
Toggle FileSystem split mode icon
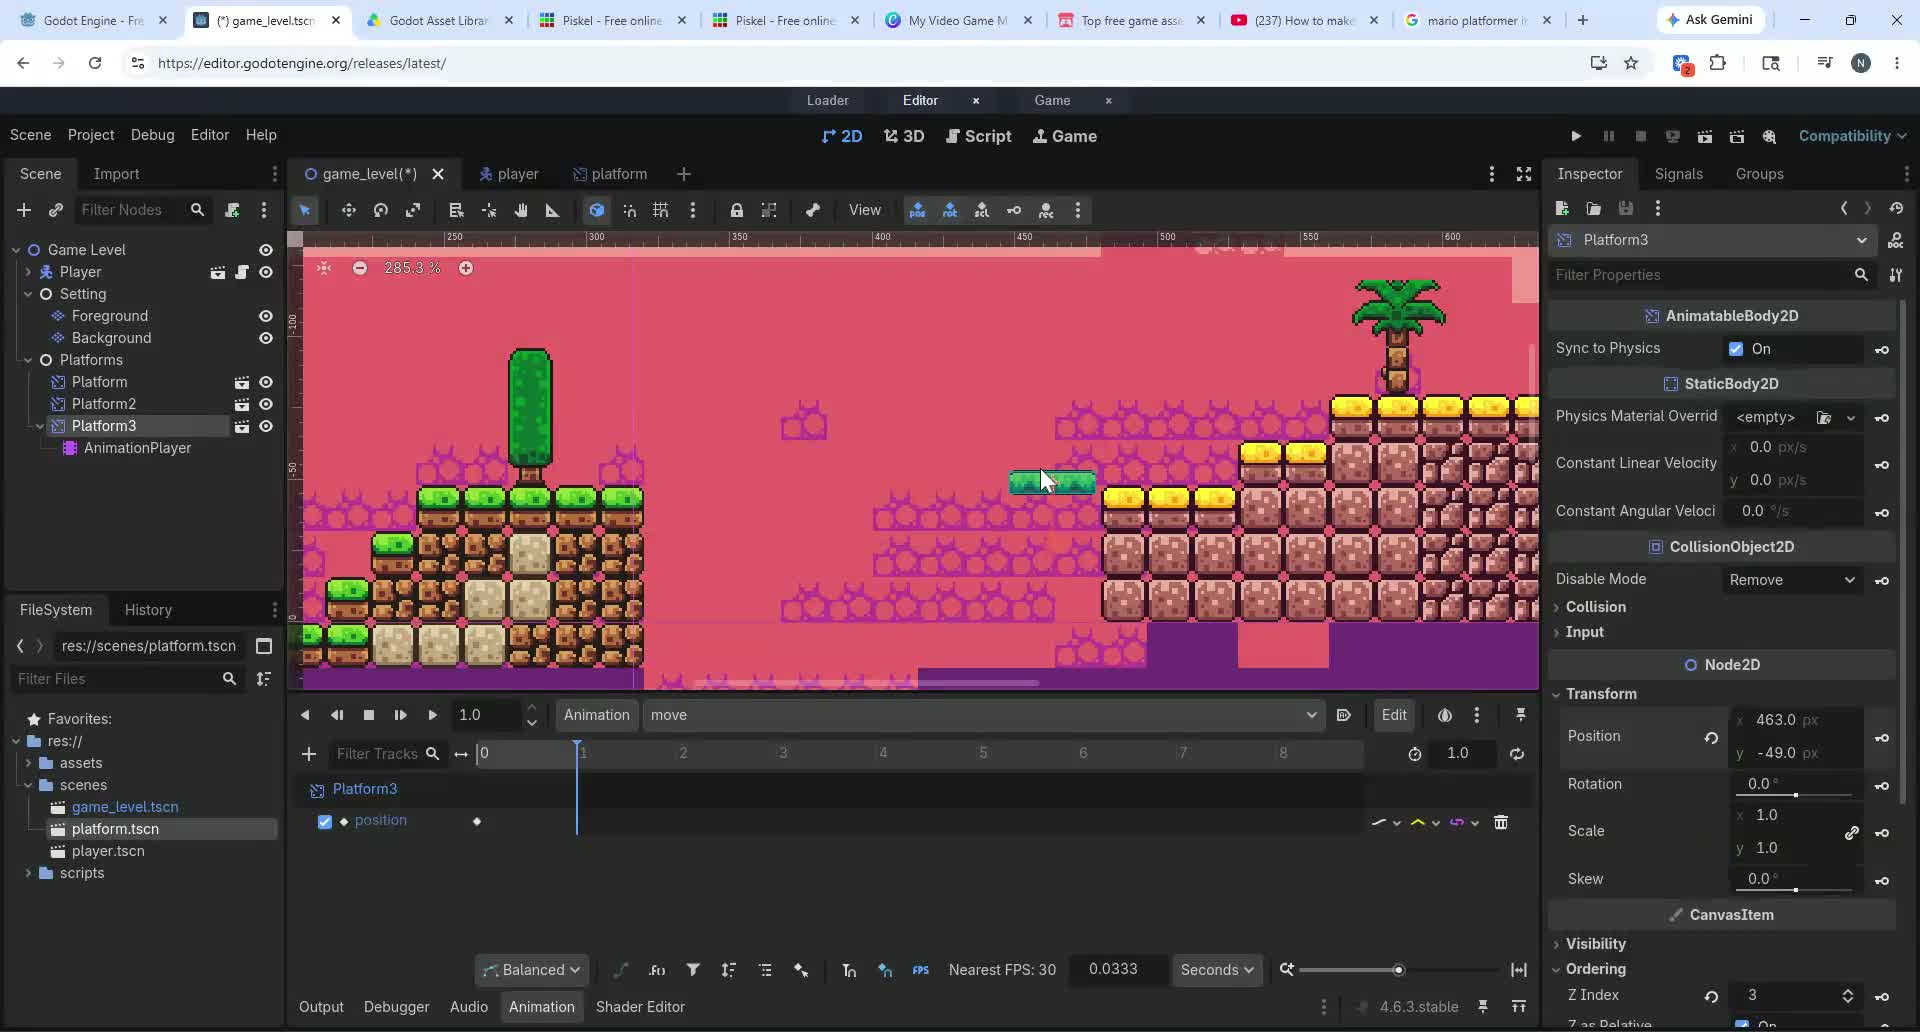[x=264, y=646]
